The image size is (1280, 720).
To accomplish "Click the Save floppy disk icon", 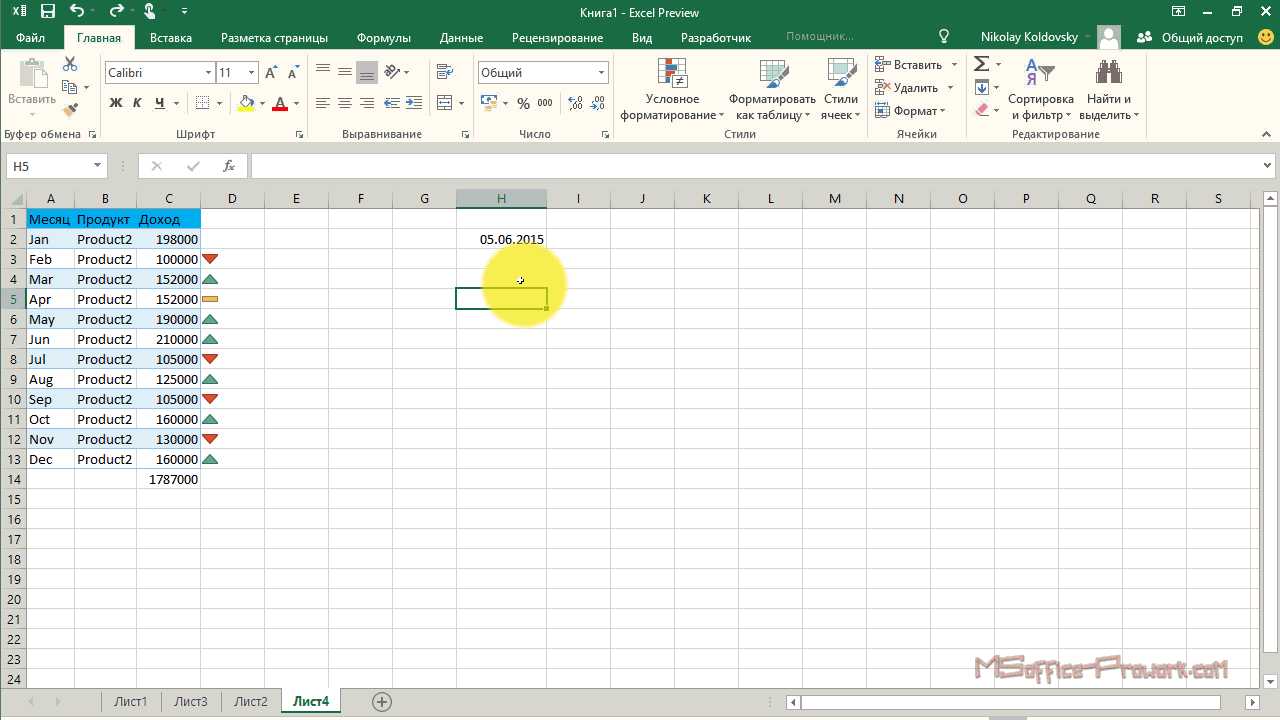I will tap(47, 12).
